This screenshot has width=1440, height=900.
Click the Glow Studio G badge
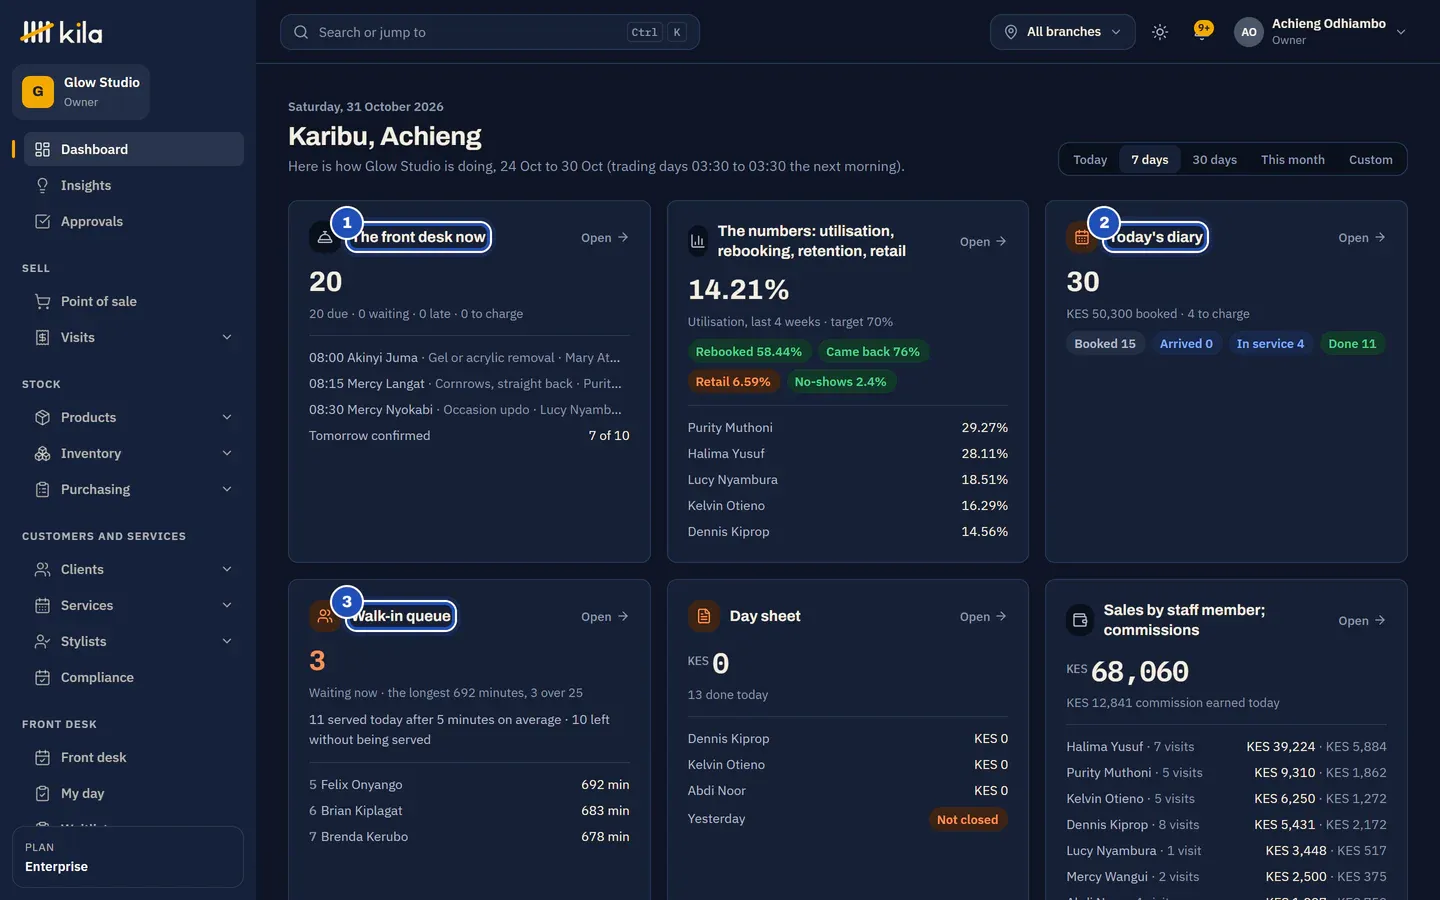(38, 92)
